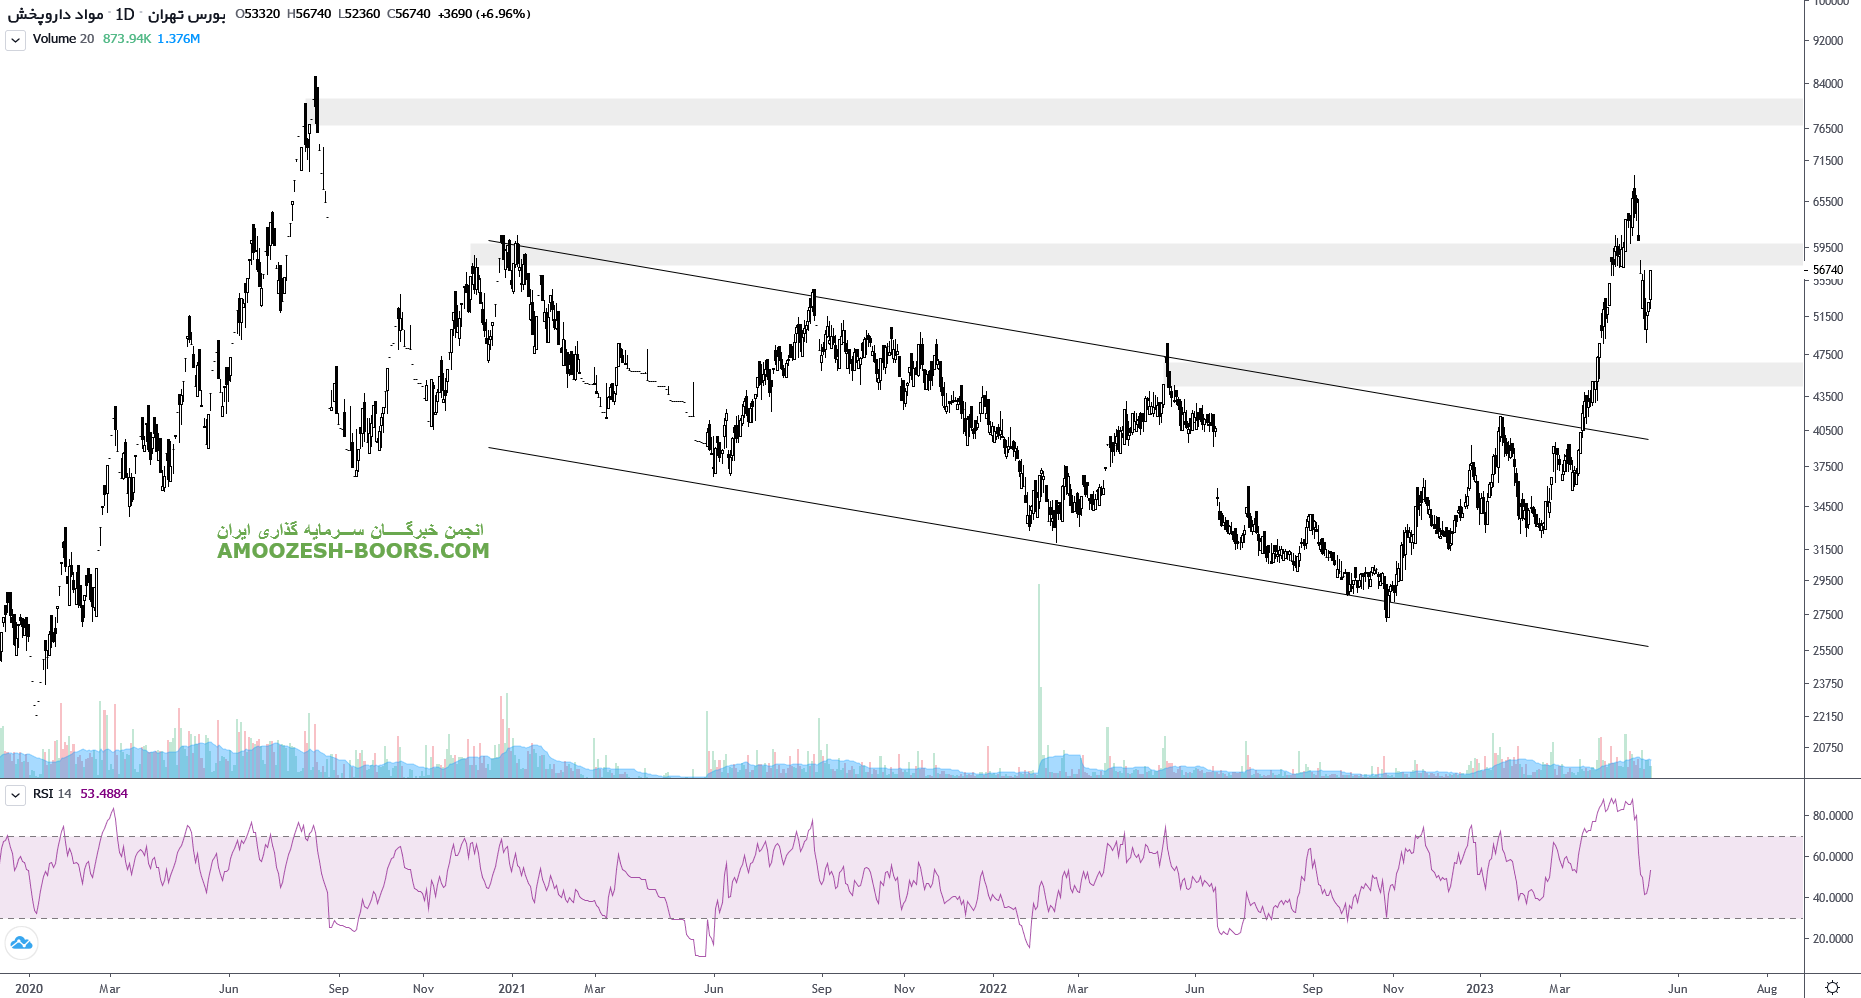Click the RSI value 53.4884 readout

point(104,794)
